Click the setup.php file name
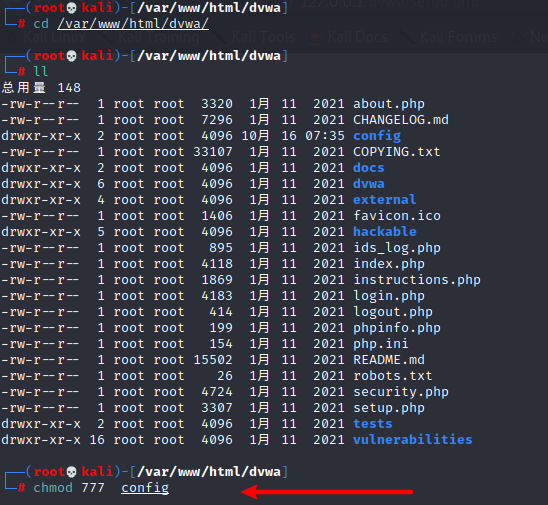The height and width of the screenshot is (505, 548). [389, 408]
